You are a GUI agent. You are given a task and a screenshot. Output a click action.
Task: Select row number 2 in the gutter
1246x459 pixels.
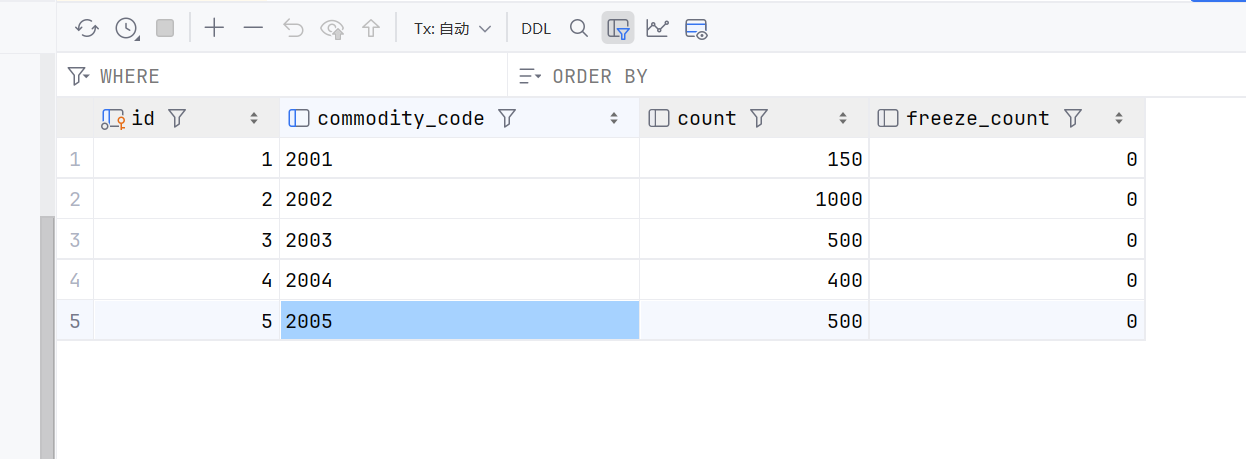point(75,199)
